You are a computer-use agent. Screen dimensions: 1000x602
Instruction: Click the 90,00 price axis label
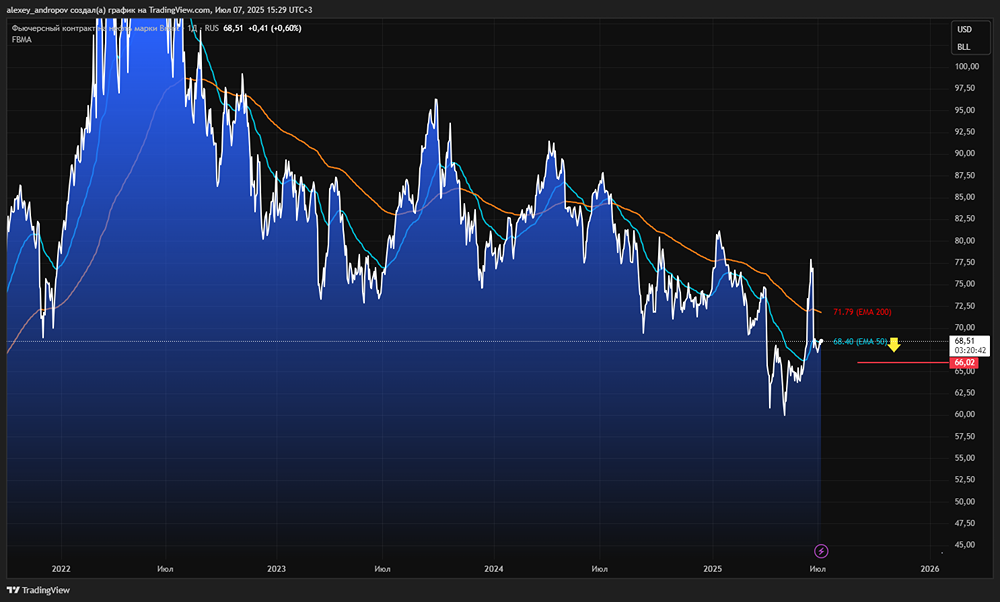click(x=965, y=153)
